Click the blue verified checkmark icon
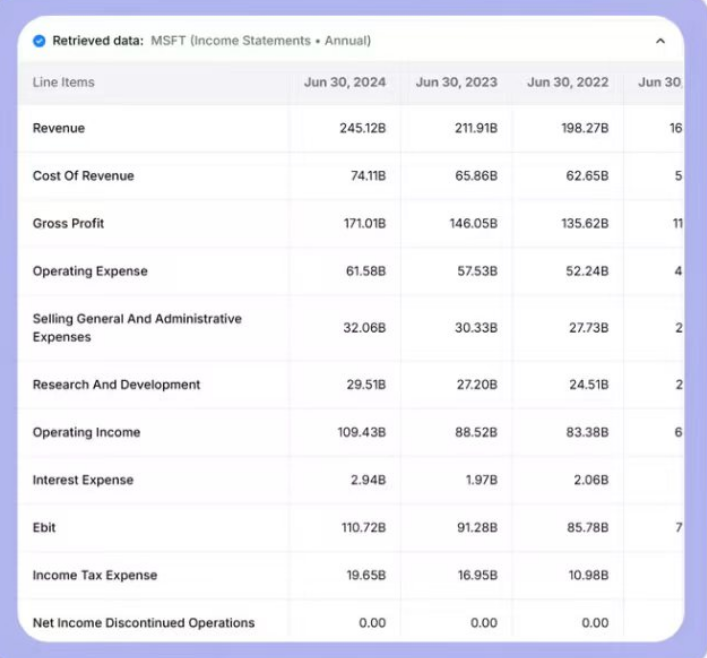This screenshot has width=707, height=658. point(39,41)
